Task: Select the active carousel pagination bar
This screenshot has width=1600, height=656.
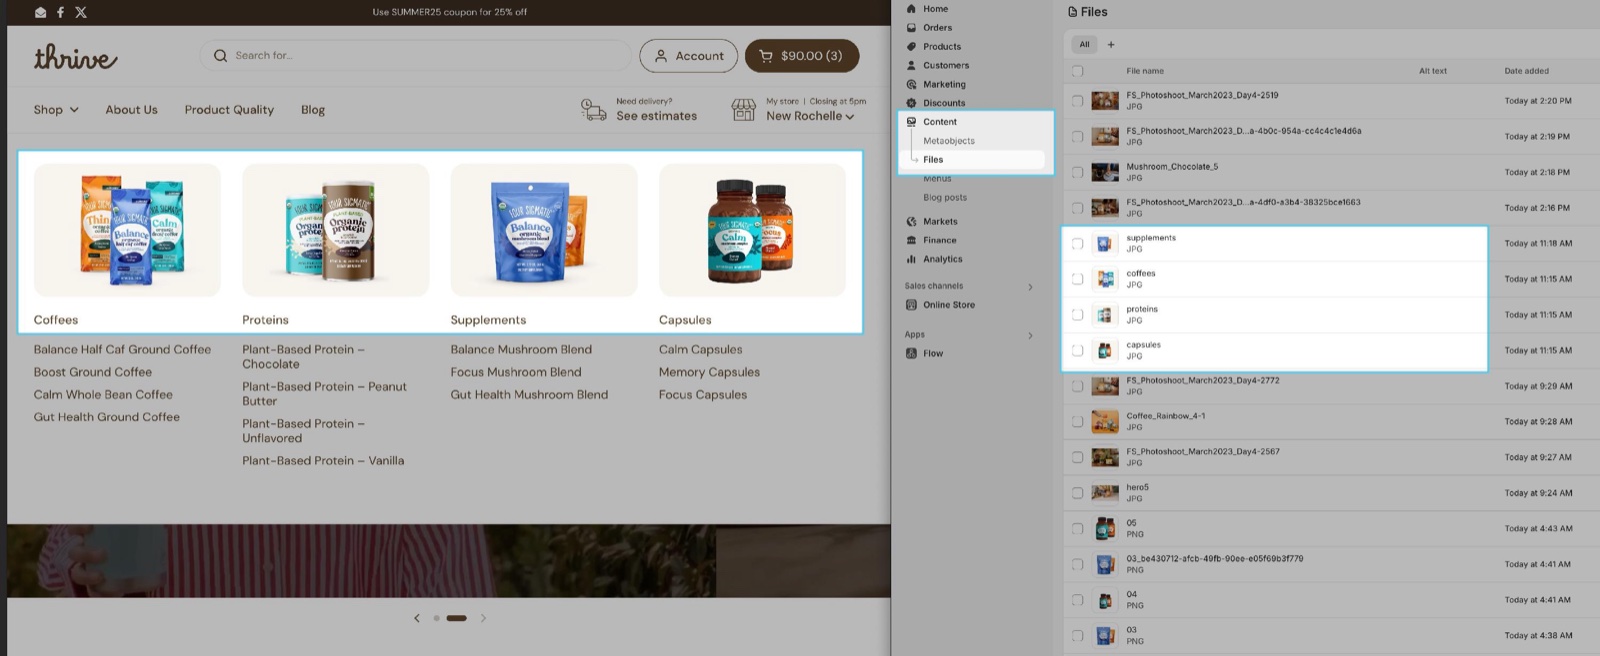Action: click(x=457, y=618)
